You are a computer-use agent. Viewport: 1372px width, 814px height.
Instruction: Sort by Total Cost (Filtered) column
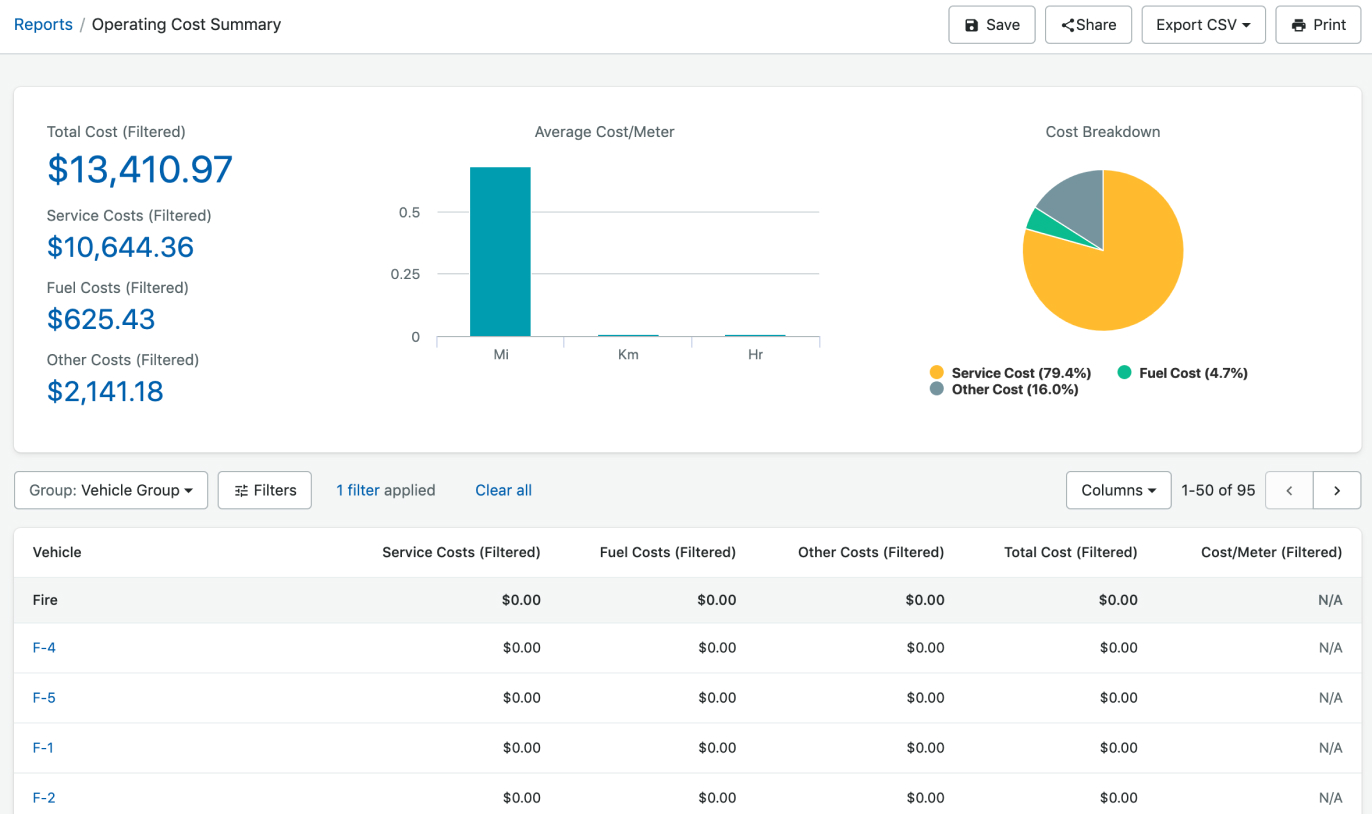tap(1070, 552)
